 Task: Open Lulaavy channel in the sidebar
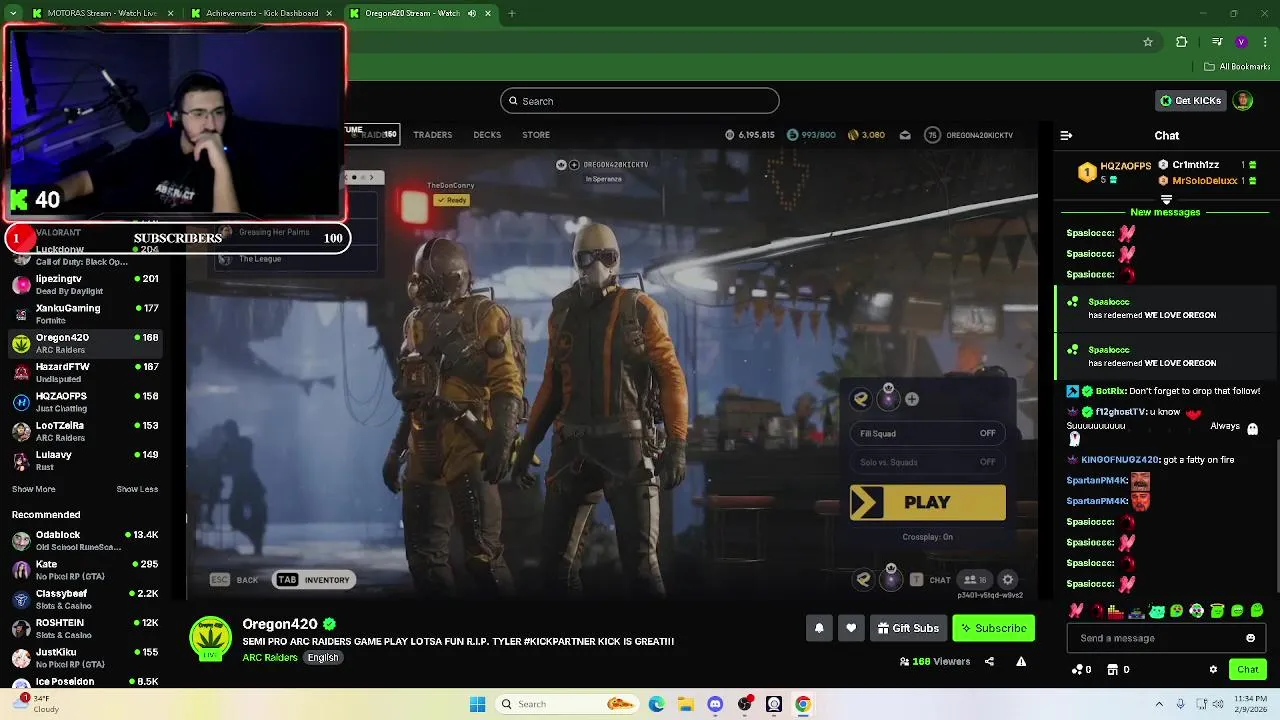pos(85,460)
